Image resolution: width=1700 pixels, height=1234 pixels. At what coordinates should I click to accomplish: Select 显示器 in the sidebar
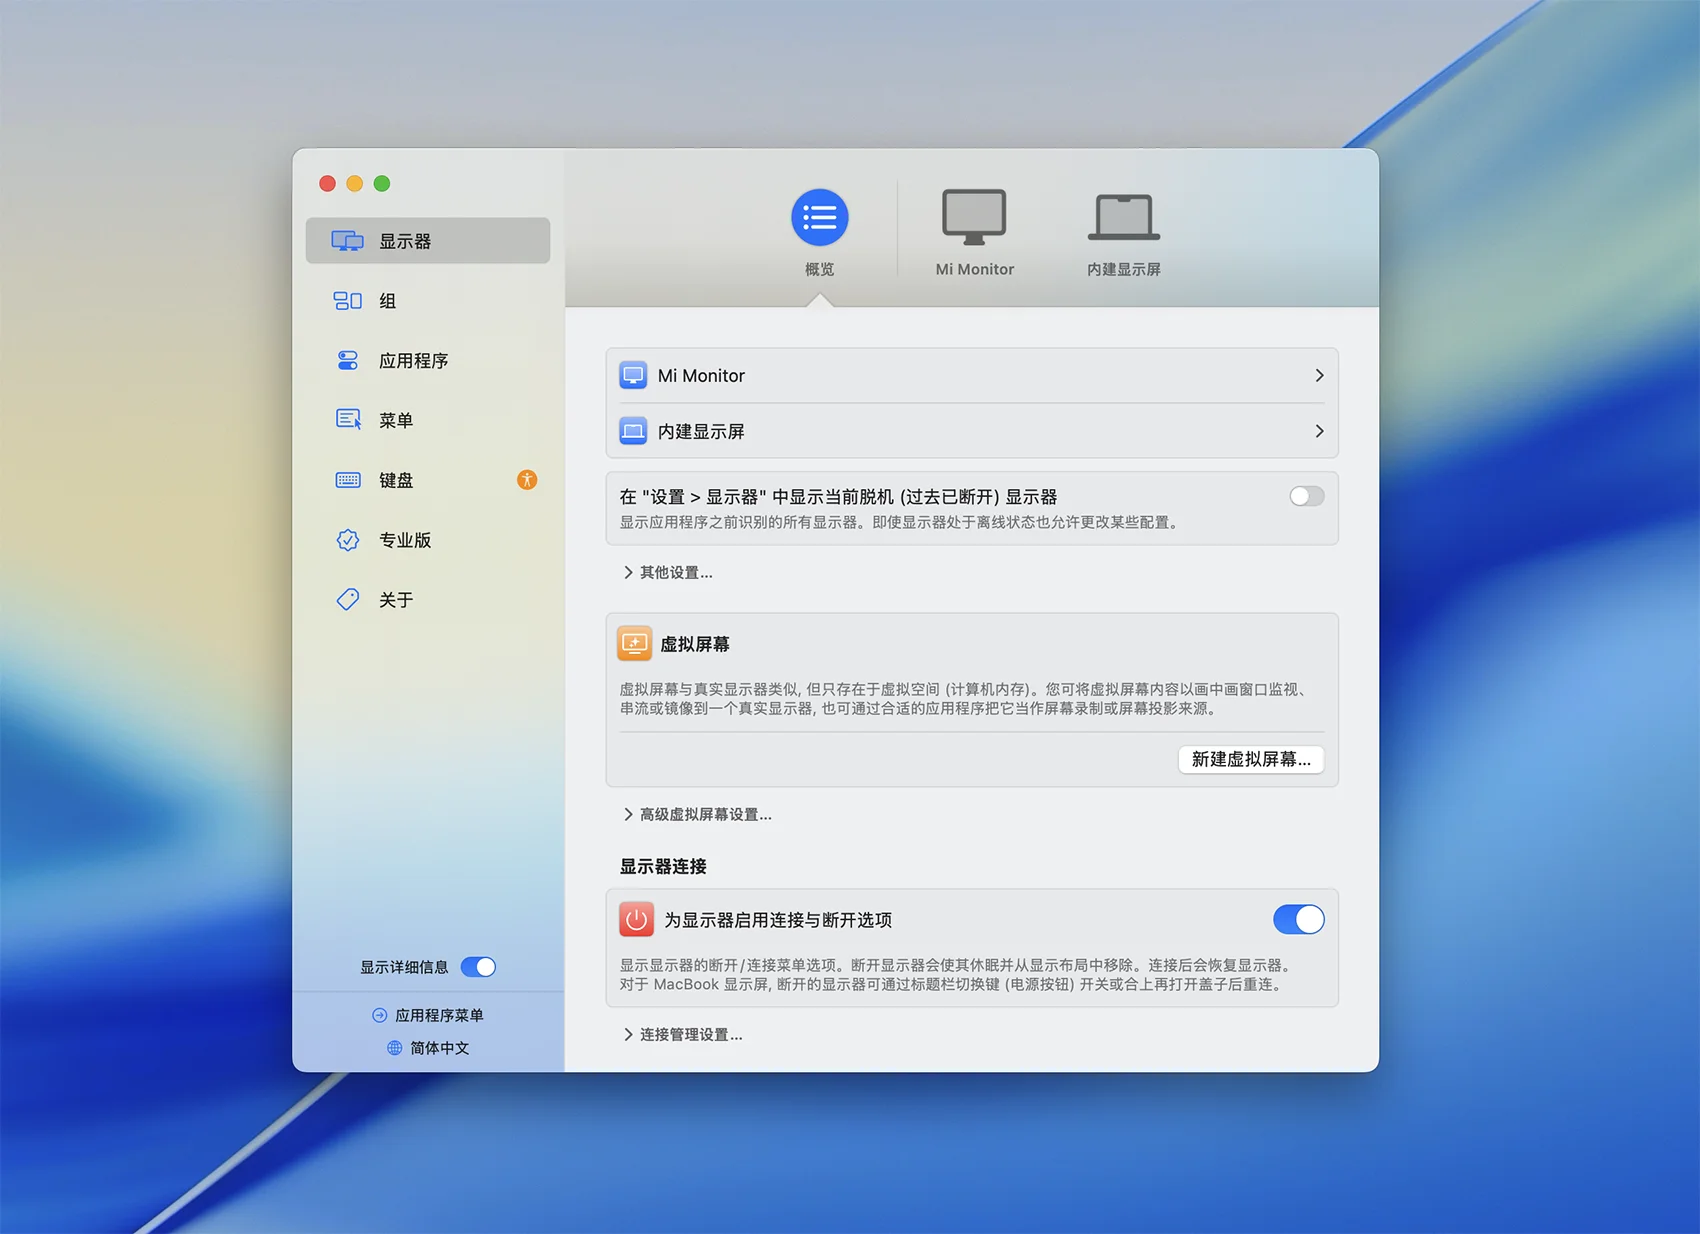(x=404, y=241)
